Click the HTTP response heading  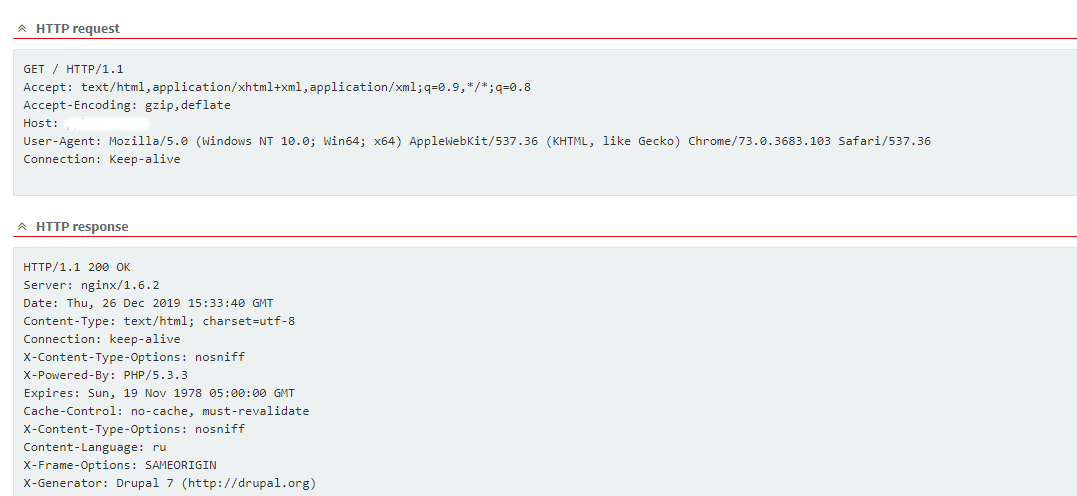(x=82, y=227)
